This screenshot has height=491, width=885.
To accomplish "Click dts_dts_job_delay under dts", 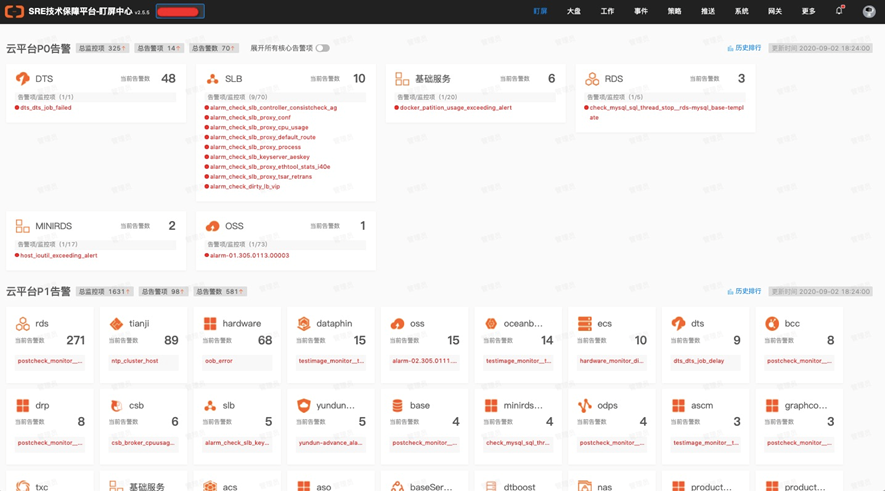I will [x=698, y=361].
